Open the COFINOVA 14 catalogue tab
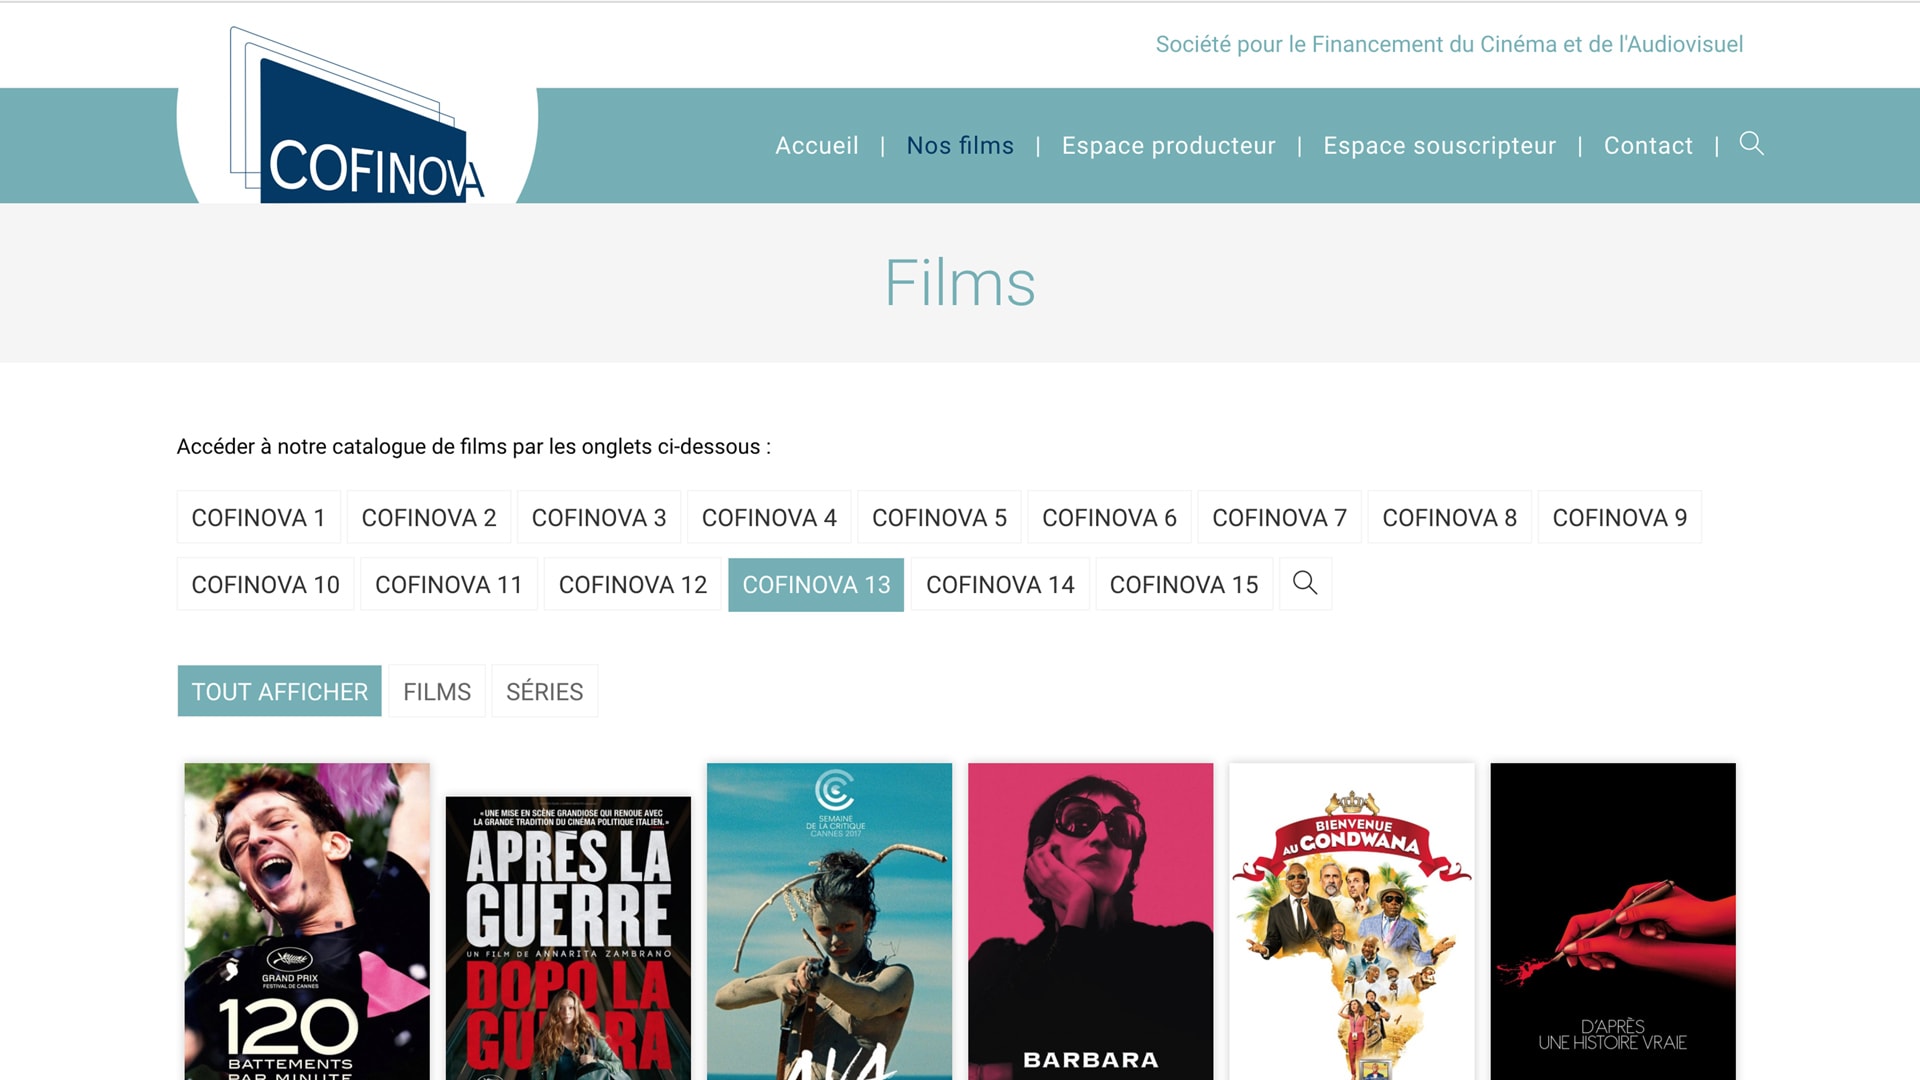1920x1080 pixels. [1000, 585]
